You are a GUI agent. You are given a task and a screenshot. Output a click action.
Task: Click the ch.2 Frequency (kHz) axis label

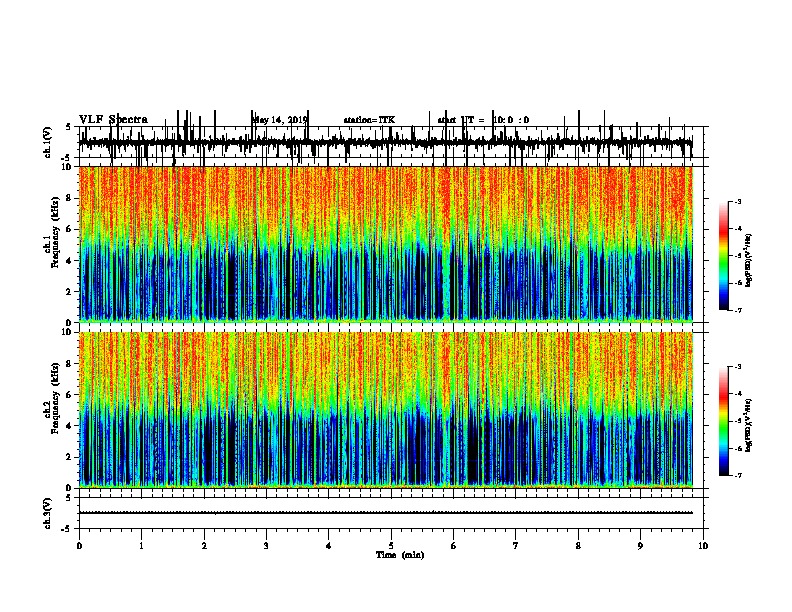pyautogui.click(x=53, y=398)
